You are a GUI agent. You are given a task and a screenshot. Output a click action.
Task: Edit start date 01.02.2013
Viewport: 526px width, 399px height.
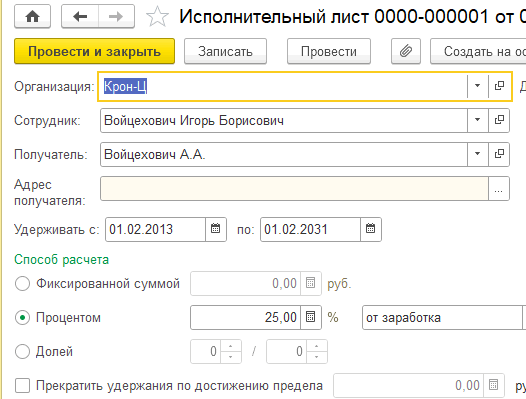coord(155,229)
